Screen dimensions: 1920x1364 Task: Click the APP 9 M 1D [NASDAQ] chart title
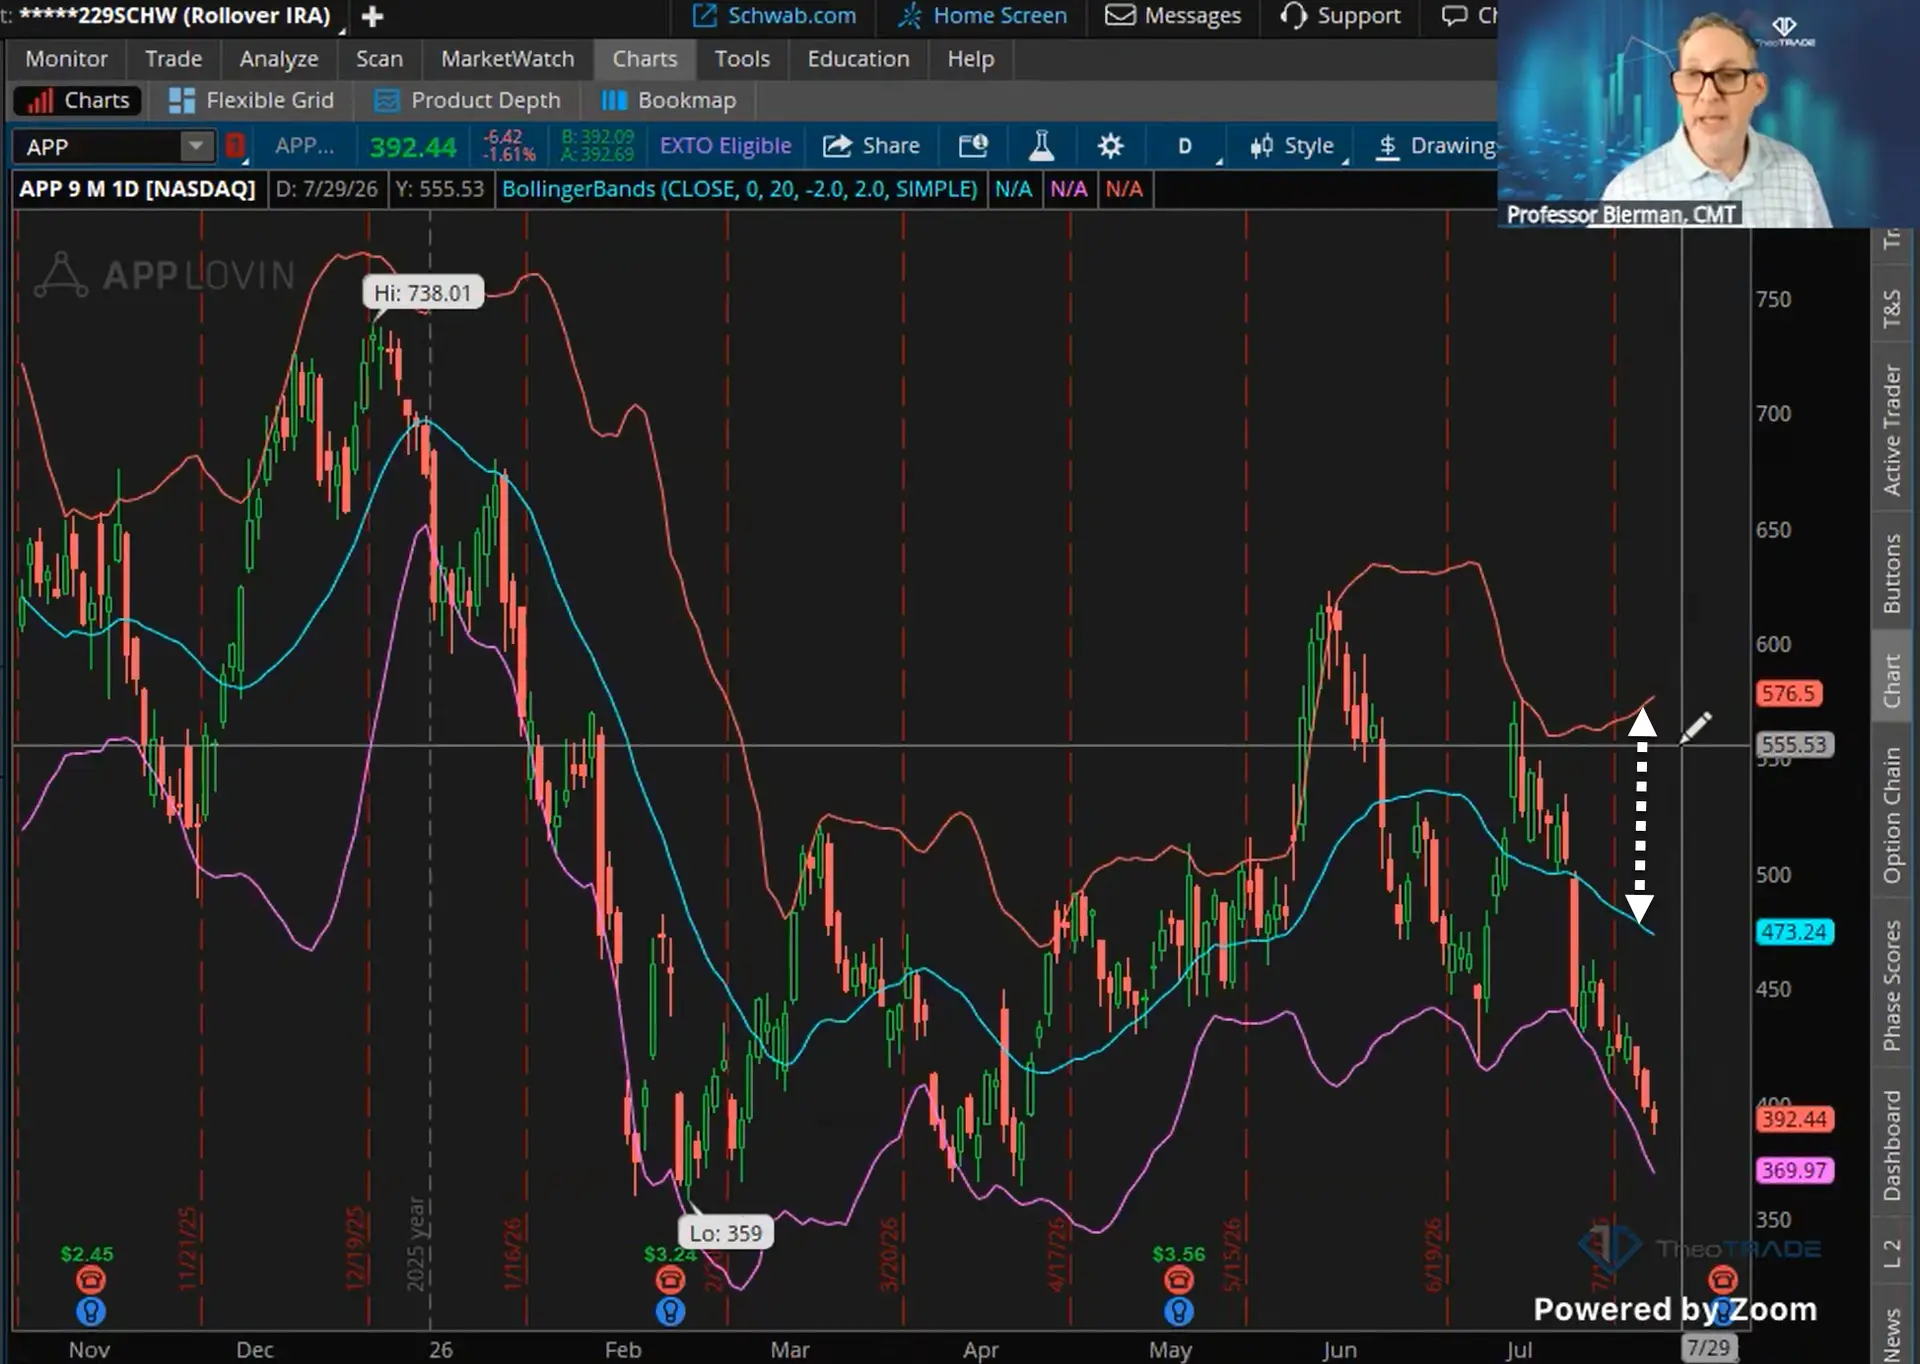pyautogui.click(x=138, y=189)
